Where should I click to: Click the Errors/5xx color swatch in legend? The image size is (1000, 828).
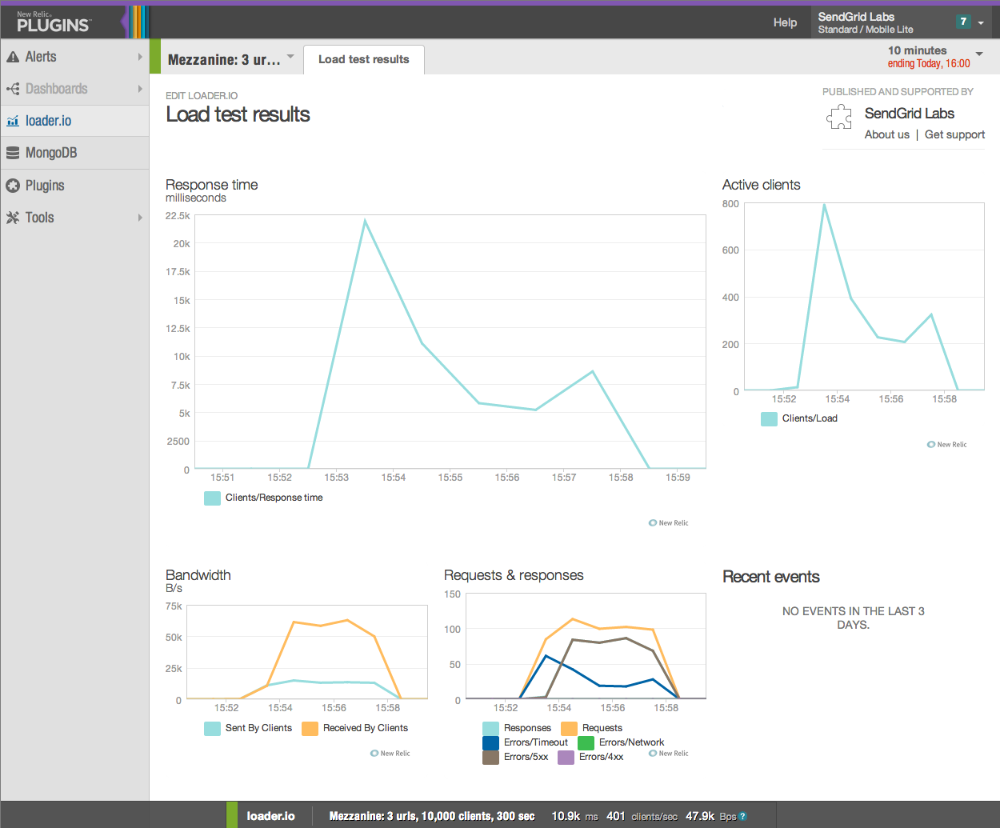pos(490,757)
